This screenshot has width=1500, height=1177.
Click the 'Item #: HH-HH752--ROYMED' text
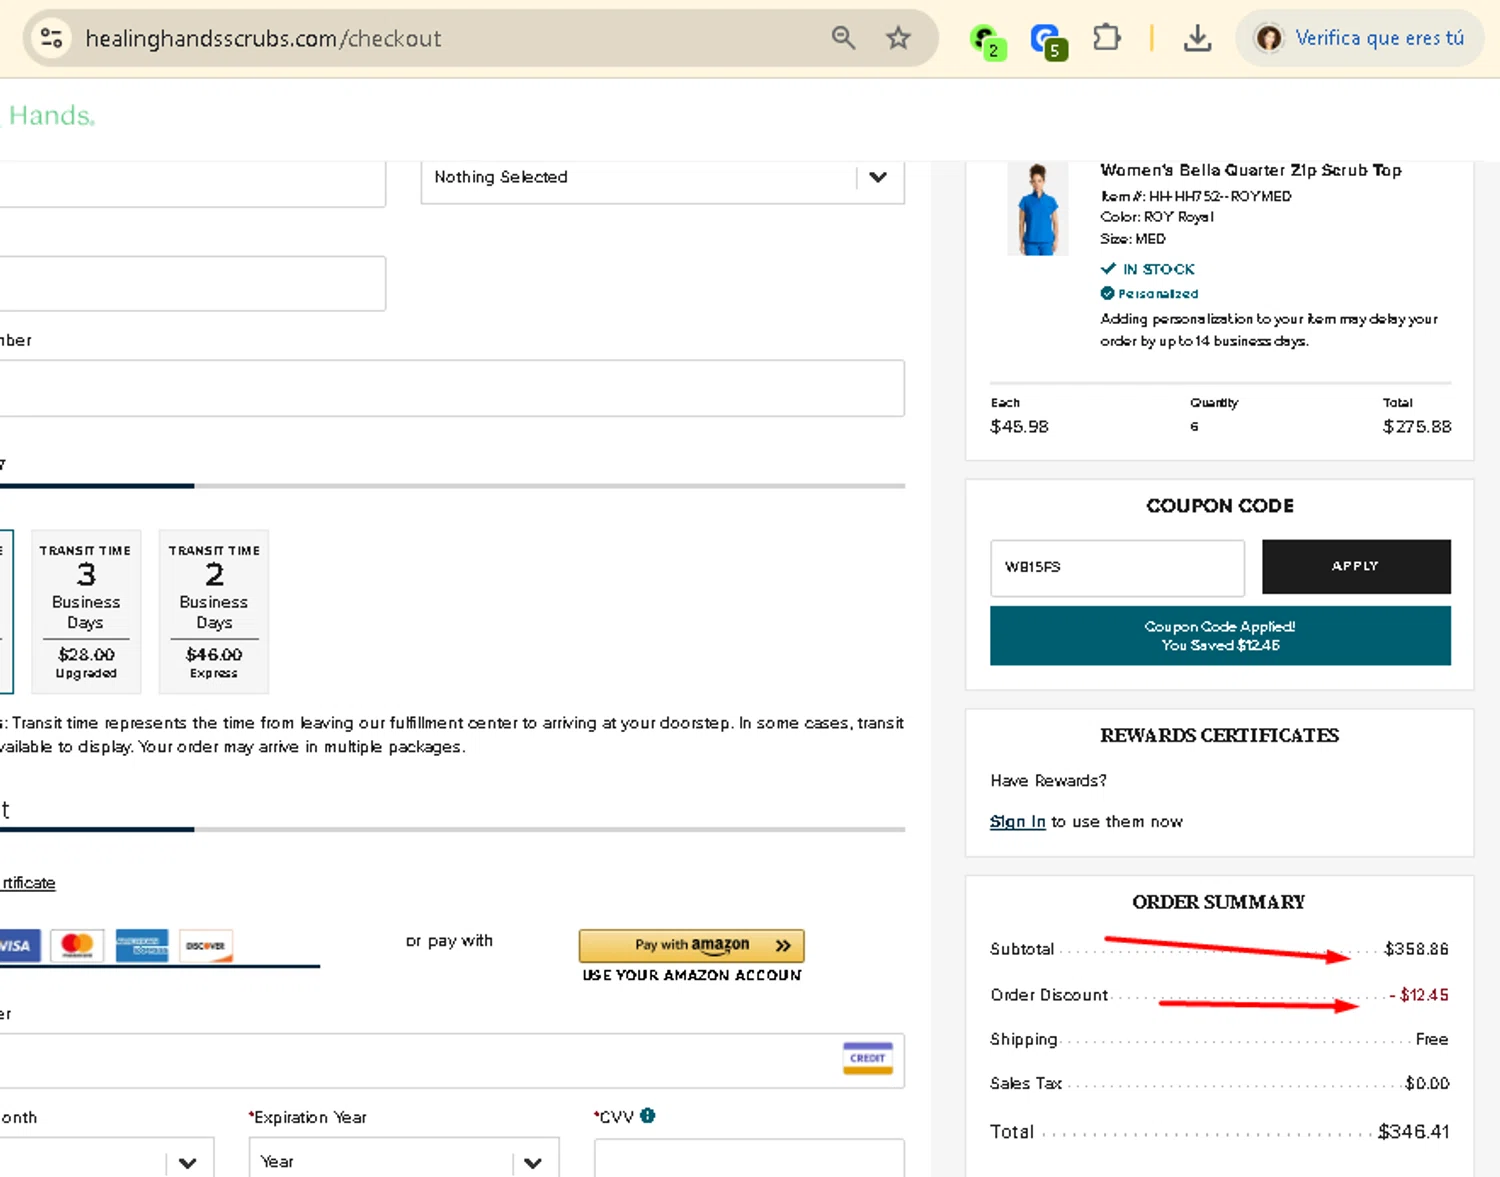pyautogui.click(x=1196, y=196)
